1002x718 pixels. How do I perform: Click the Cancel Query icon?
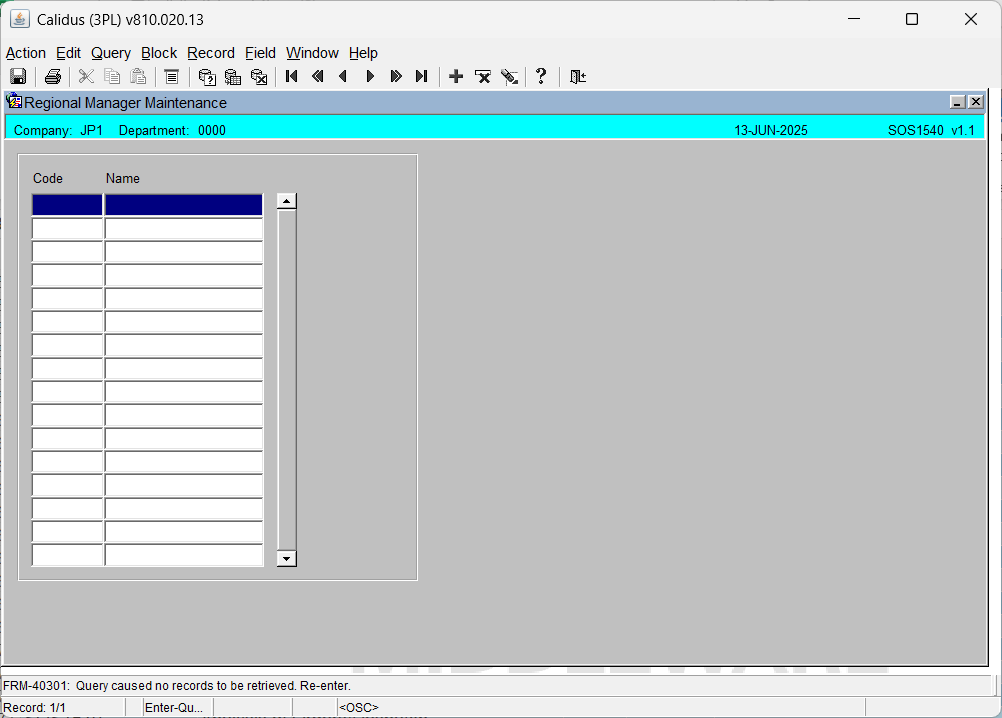[x=259, y=77]
